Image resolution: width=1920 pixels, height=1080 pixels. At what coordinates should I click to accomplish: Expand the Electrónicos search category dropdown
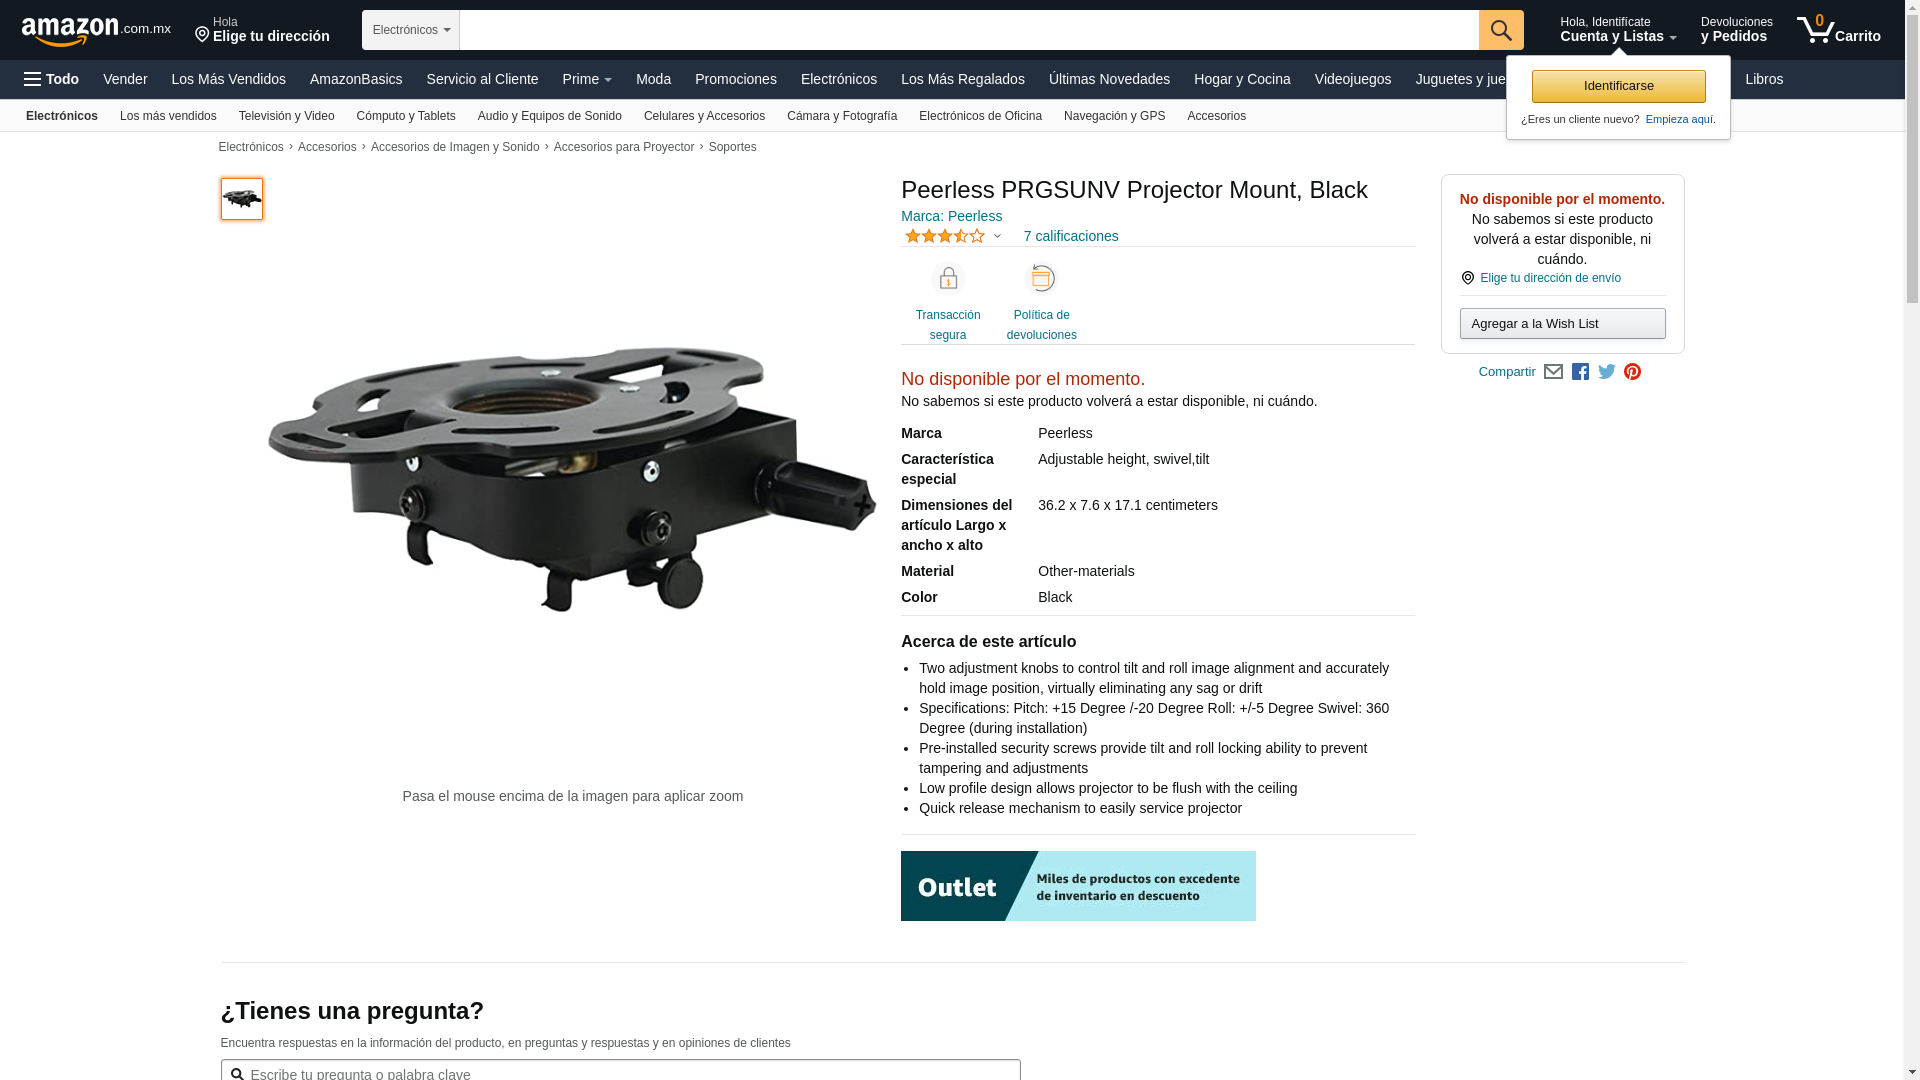pos(411,30)
